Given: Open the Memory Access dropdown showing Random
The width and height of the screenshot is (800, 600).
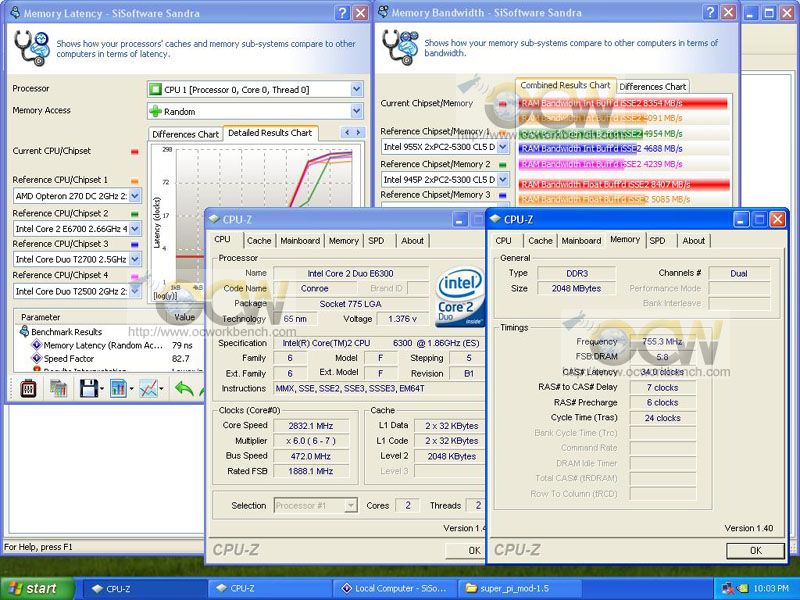Looking at the screenshot, I should pos(356,111).
